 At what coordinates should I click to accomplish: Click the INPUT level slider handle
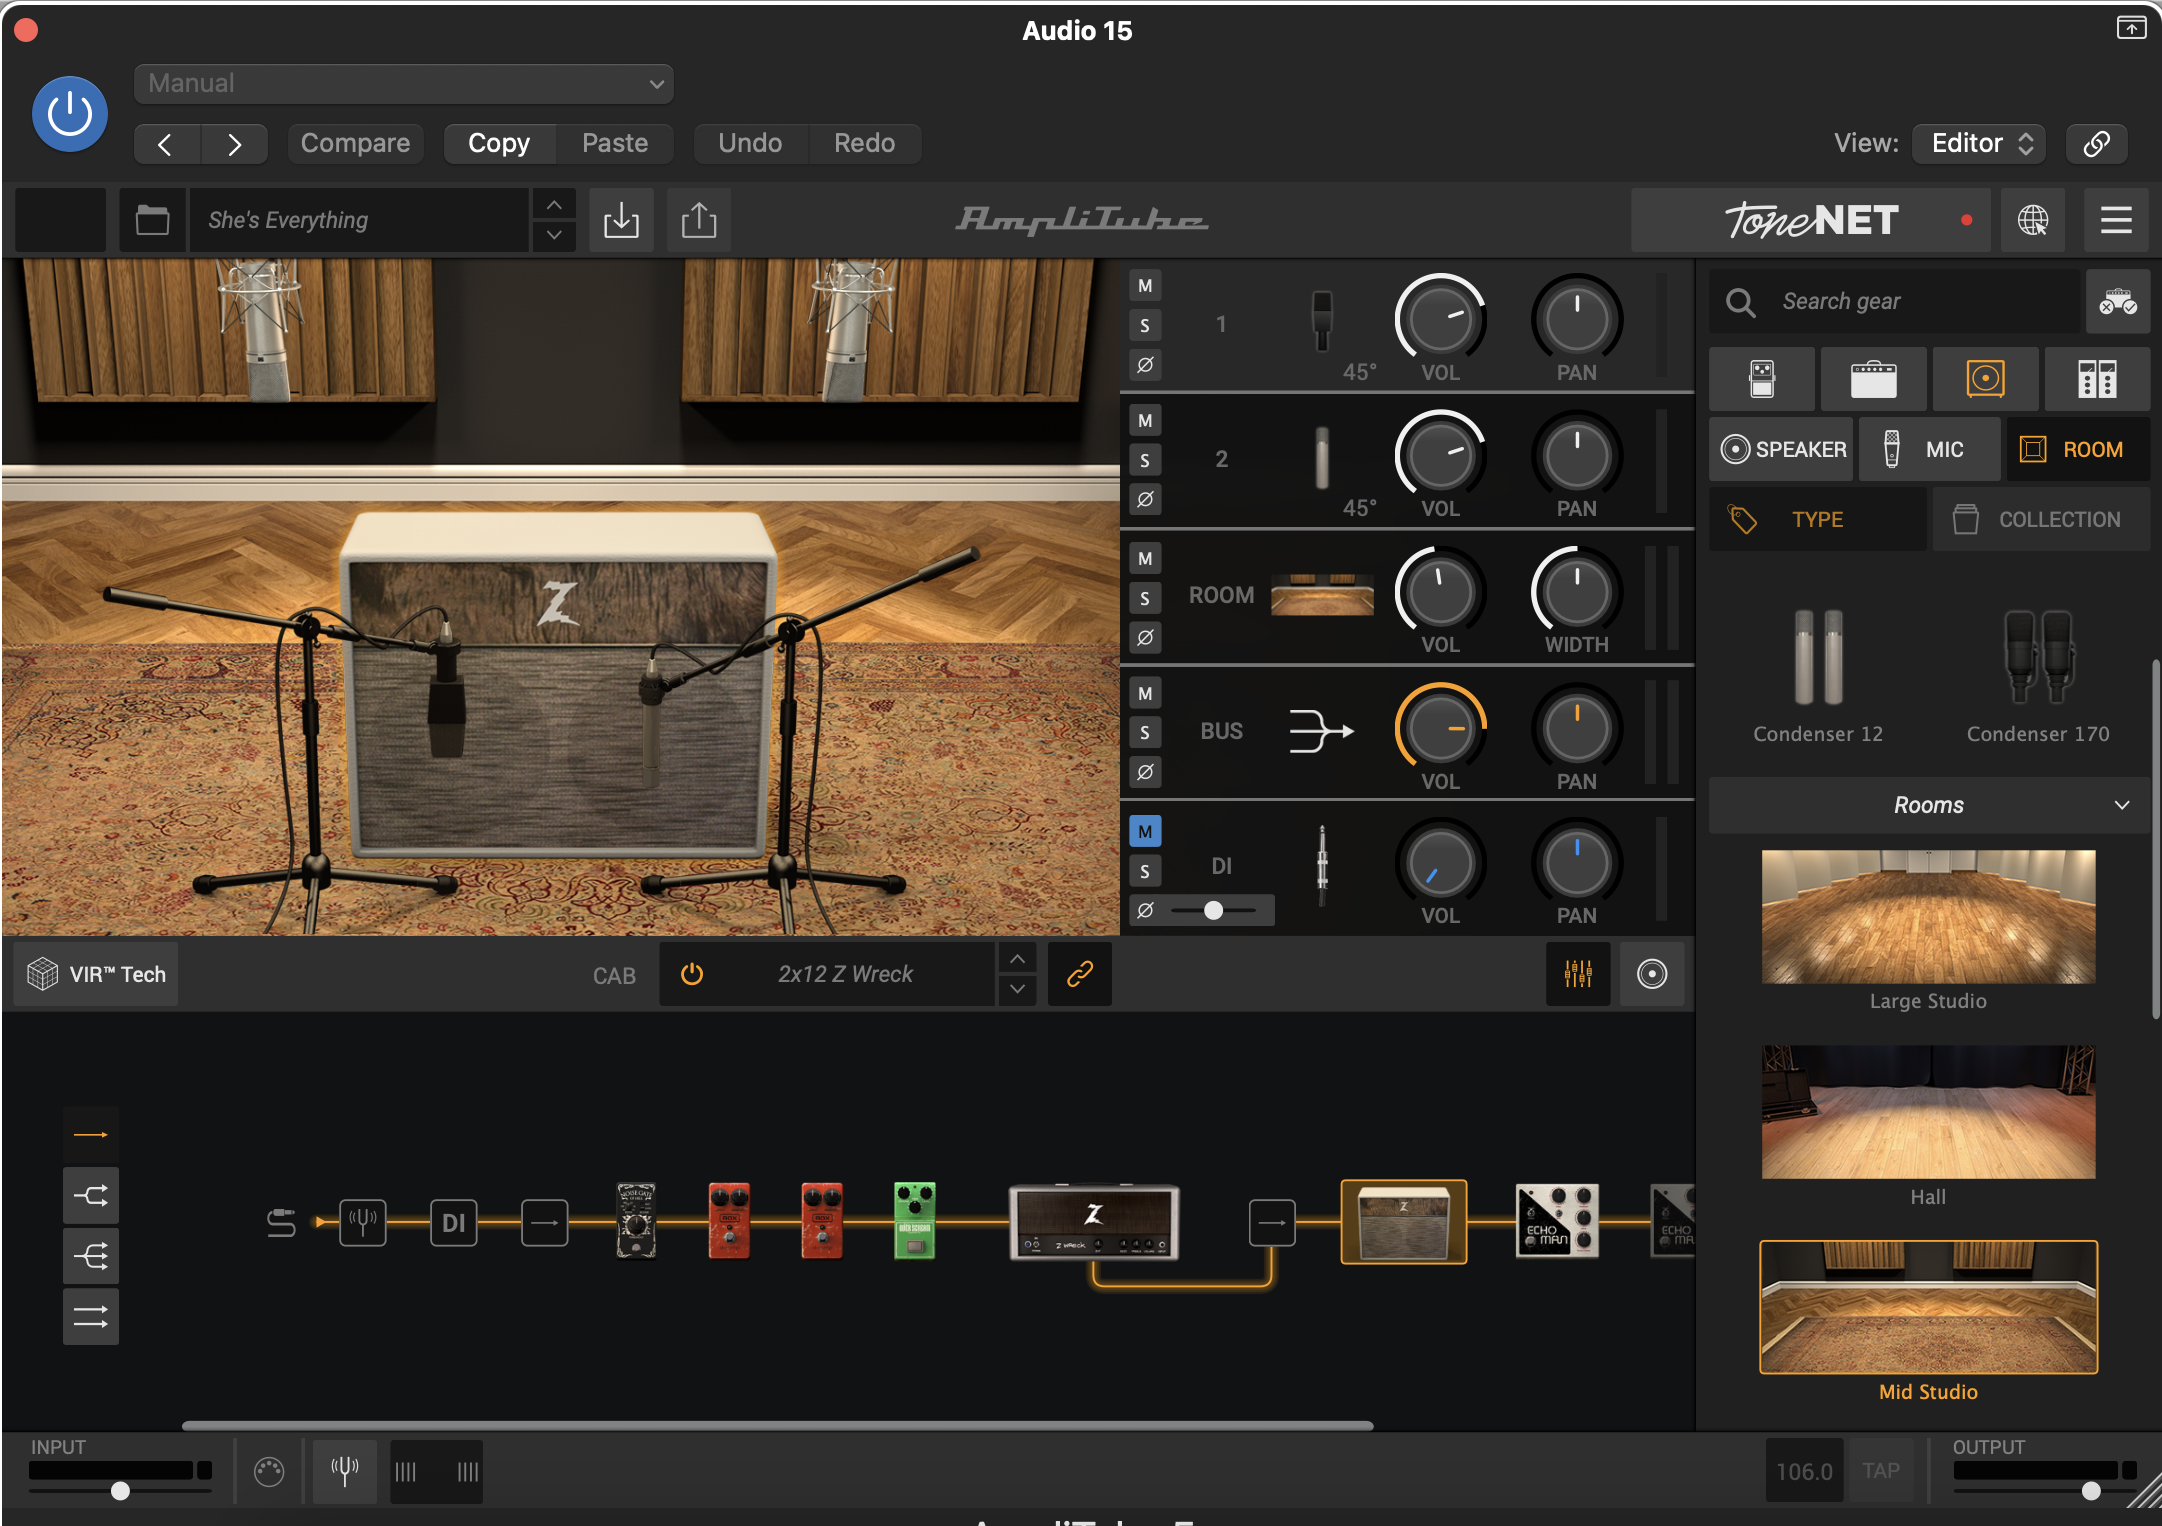[120, 1491]
